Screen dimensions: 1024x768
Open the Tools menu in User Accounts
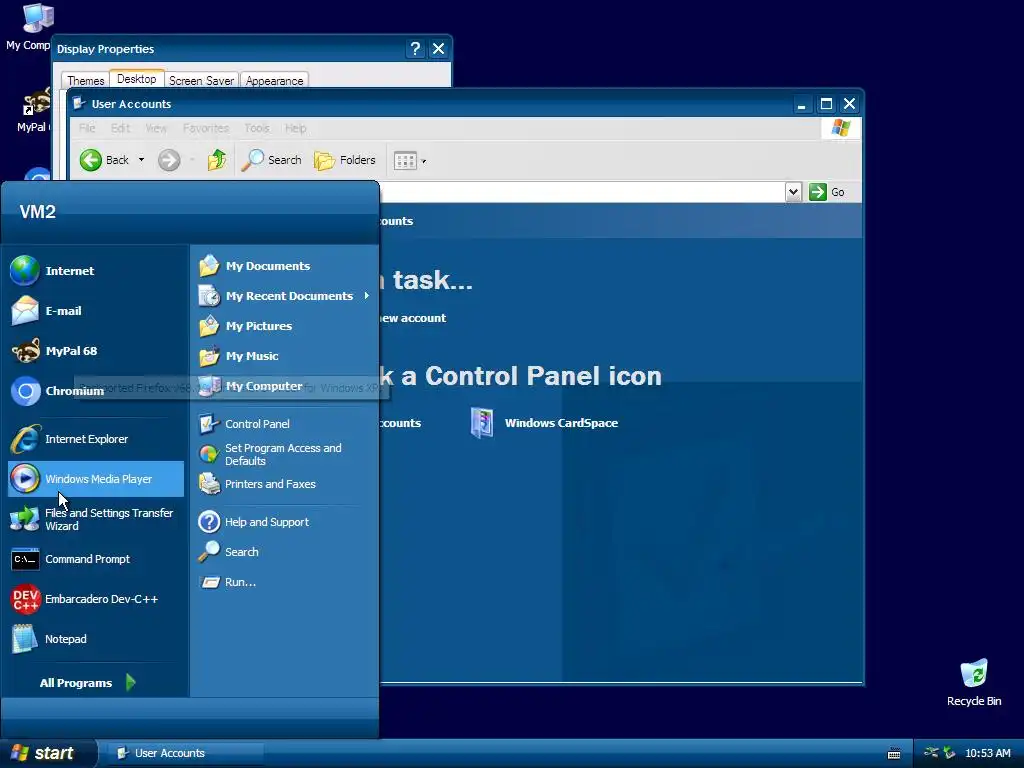coord(256,128)
